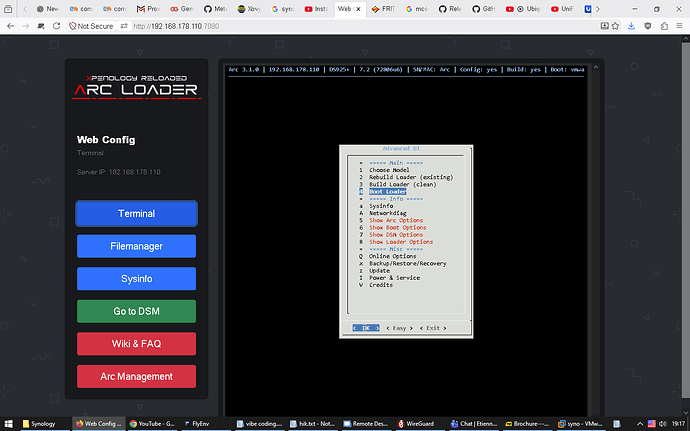Select 'Rebuild Loader (existing)' menu entry
The height and width of the screenshot is (431, 690).
click(411, 177)
